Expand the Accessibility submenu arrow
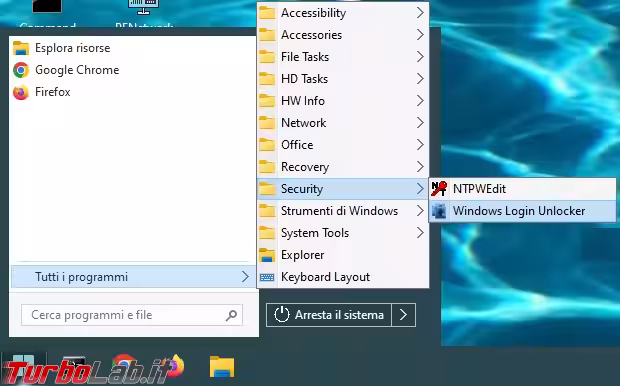Screen dimensions: 620x386 coord(420,13)
